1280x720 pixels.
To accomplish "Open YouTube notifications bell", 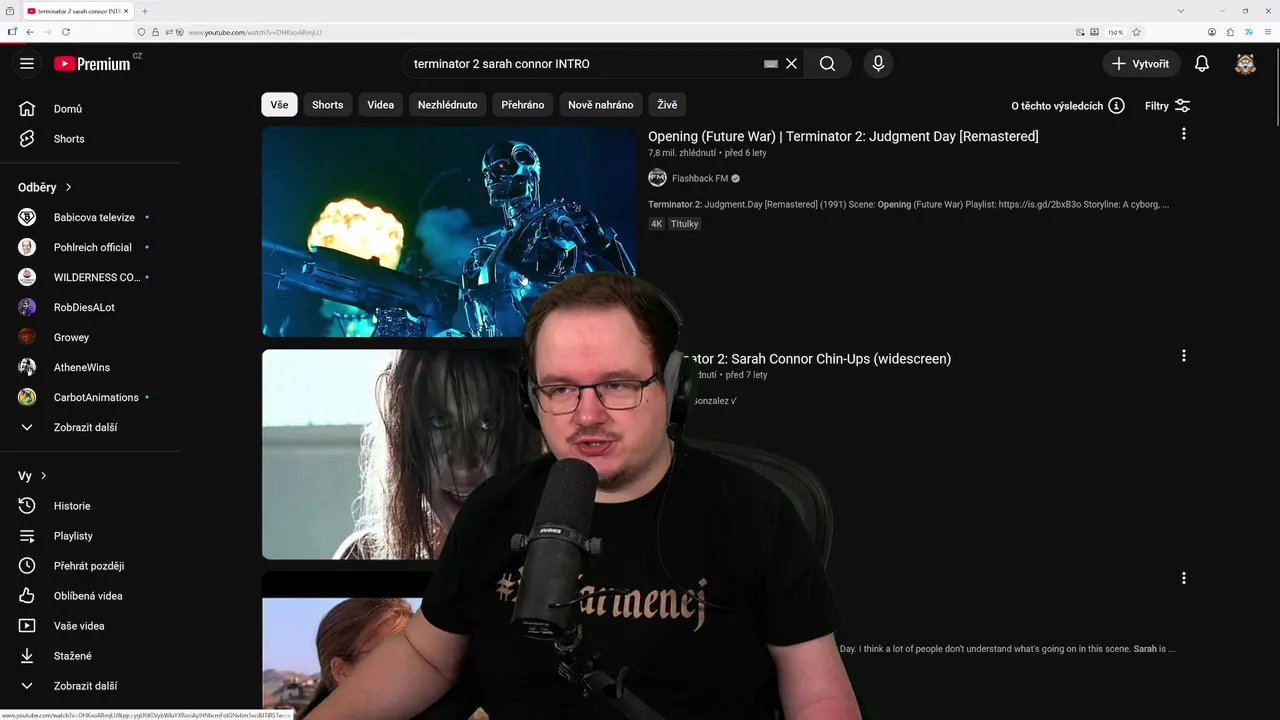I will pos(1202,64).
